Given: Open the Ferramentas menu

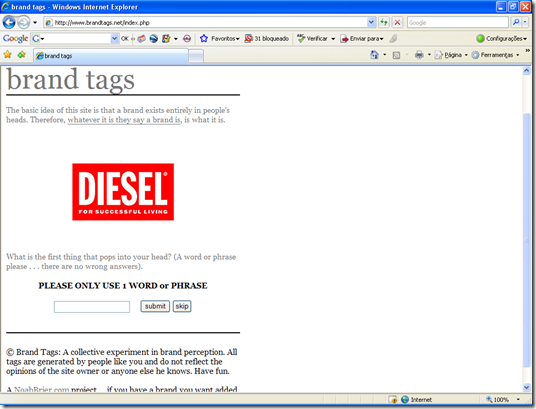Looking at the screenshot, I should [x=495, y=55].
